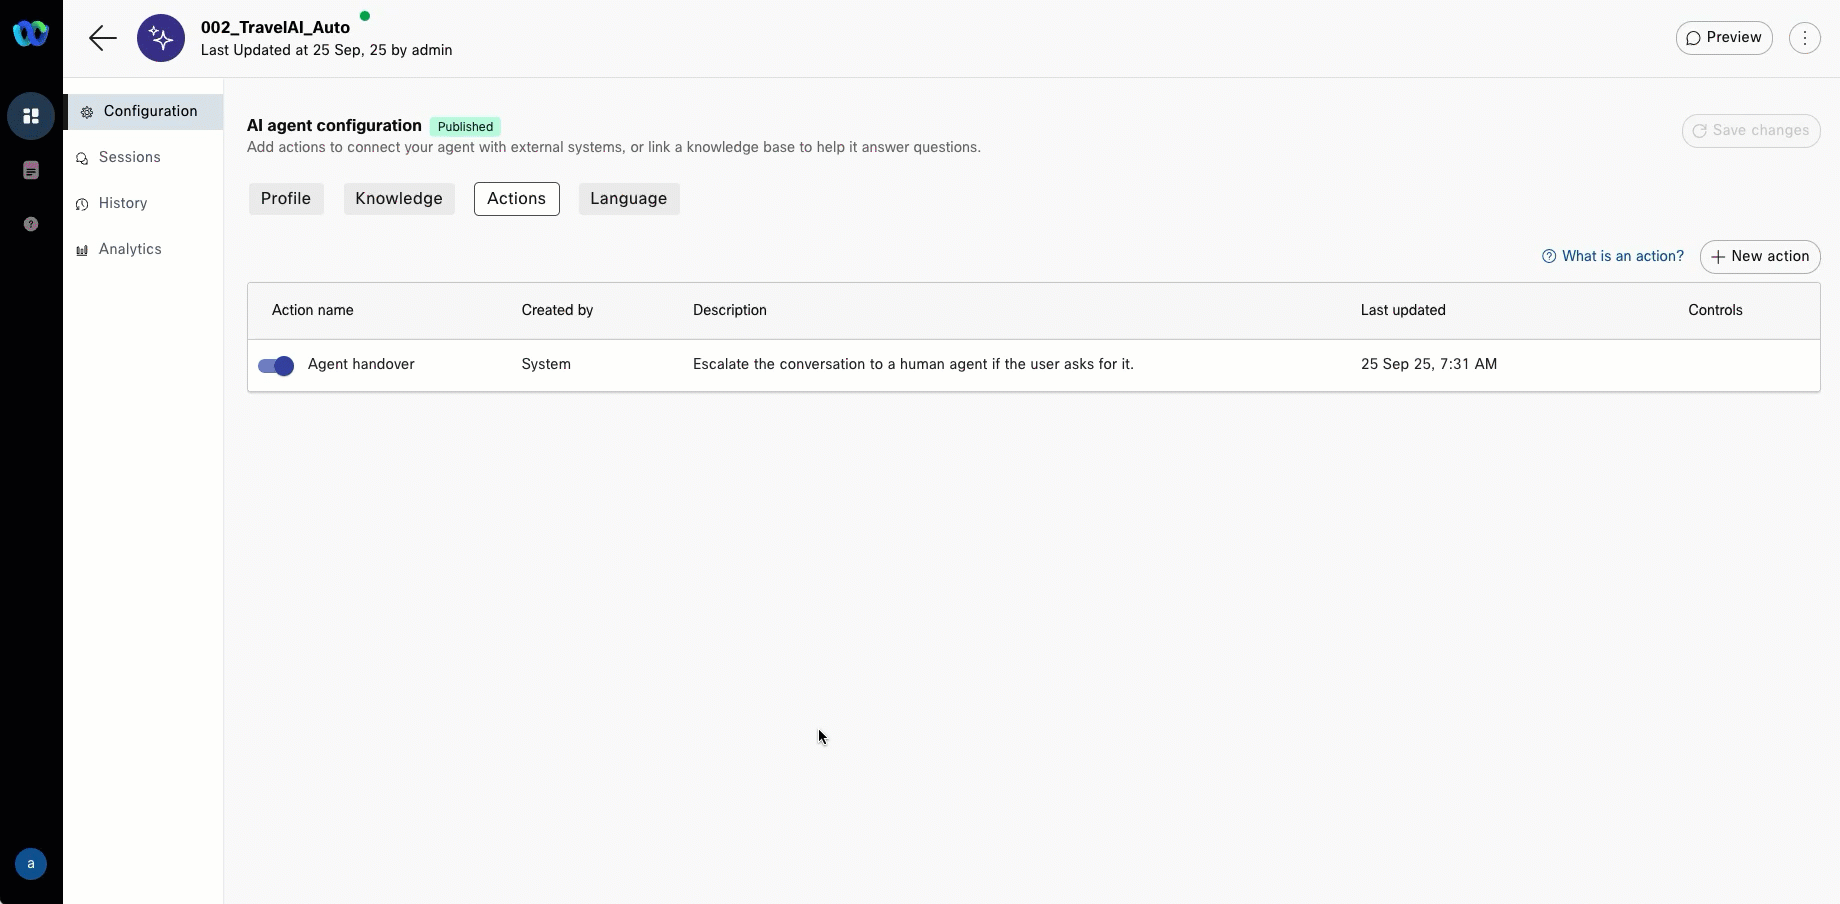Disable the Agent handover toggle
The width and height of the screenshot is (1840, 904).
276,366
